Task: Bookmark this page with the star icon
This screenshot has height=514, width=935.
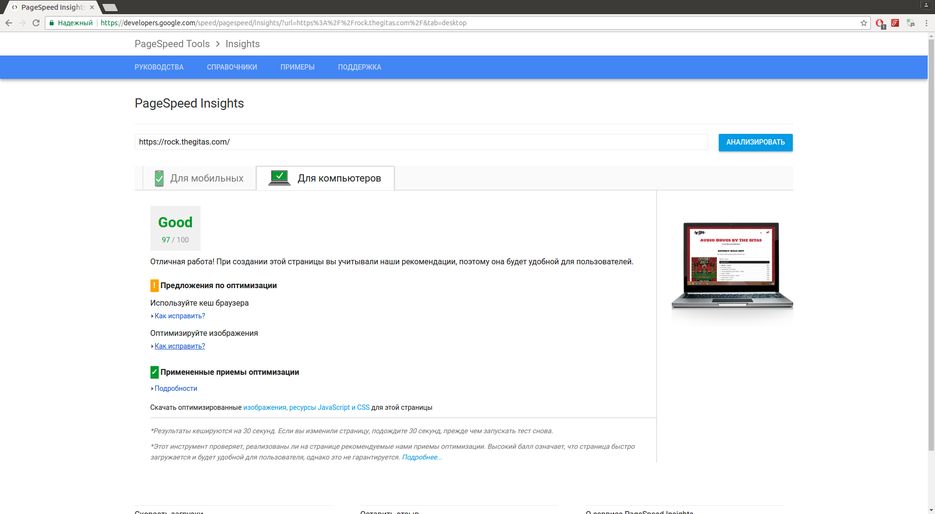Action: pos(863,23)
